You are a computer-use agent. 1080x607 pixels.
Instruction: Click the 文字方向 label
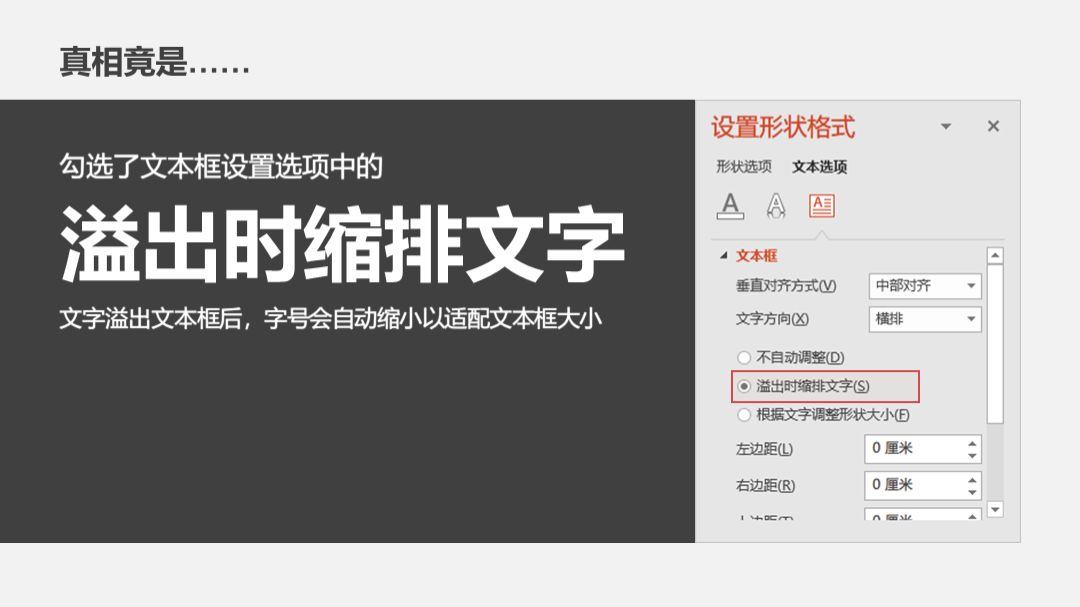[772, 319]
